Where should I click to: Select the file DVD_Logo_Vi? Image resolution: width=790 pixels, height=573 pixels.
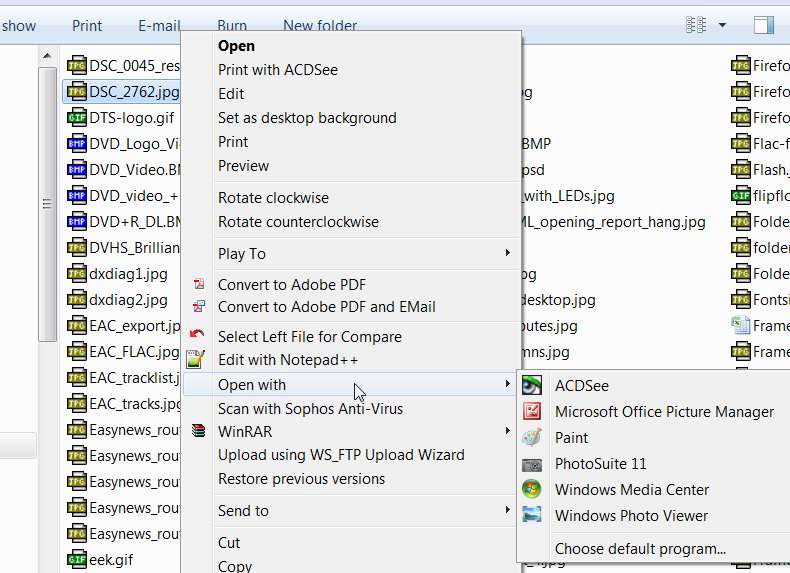123,144
